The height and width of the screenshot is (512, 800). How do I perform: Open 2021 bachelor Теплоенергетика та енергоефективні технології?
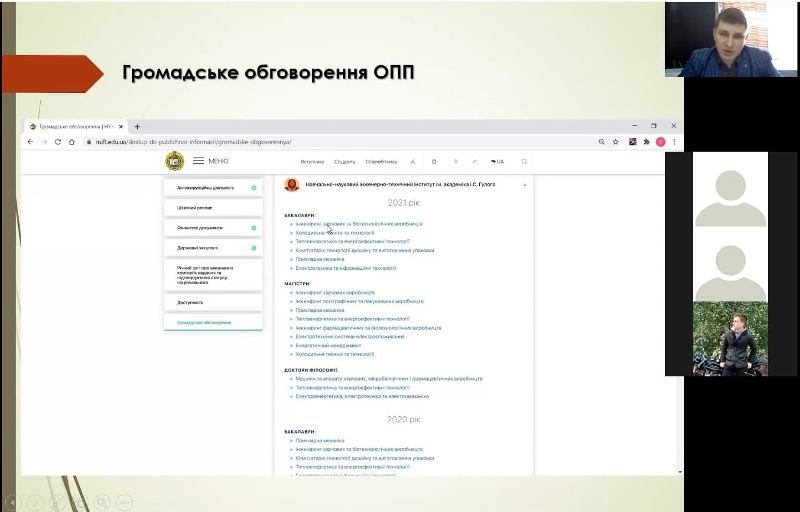tap(353, 241)
